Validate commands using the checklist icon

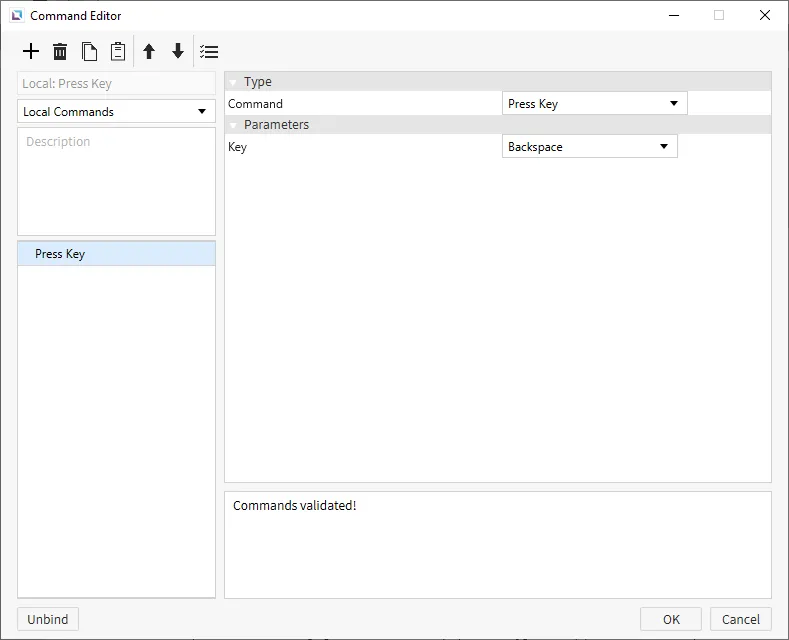click(x=209, y=52)
